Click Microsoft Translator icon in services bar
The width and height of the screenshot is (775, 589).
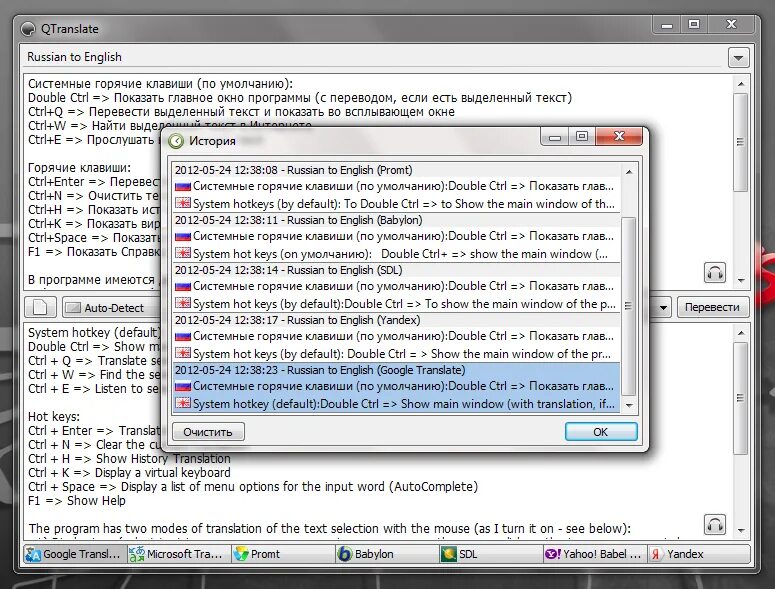click(136, 554)
